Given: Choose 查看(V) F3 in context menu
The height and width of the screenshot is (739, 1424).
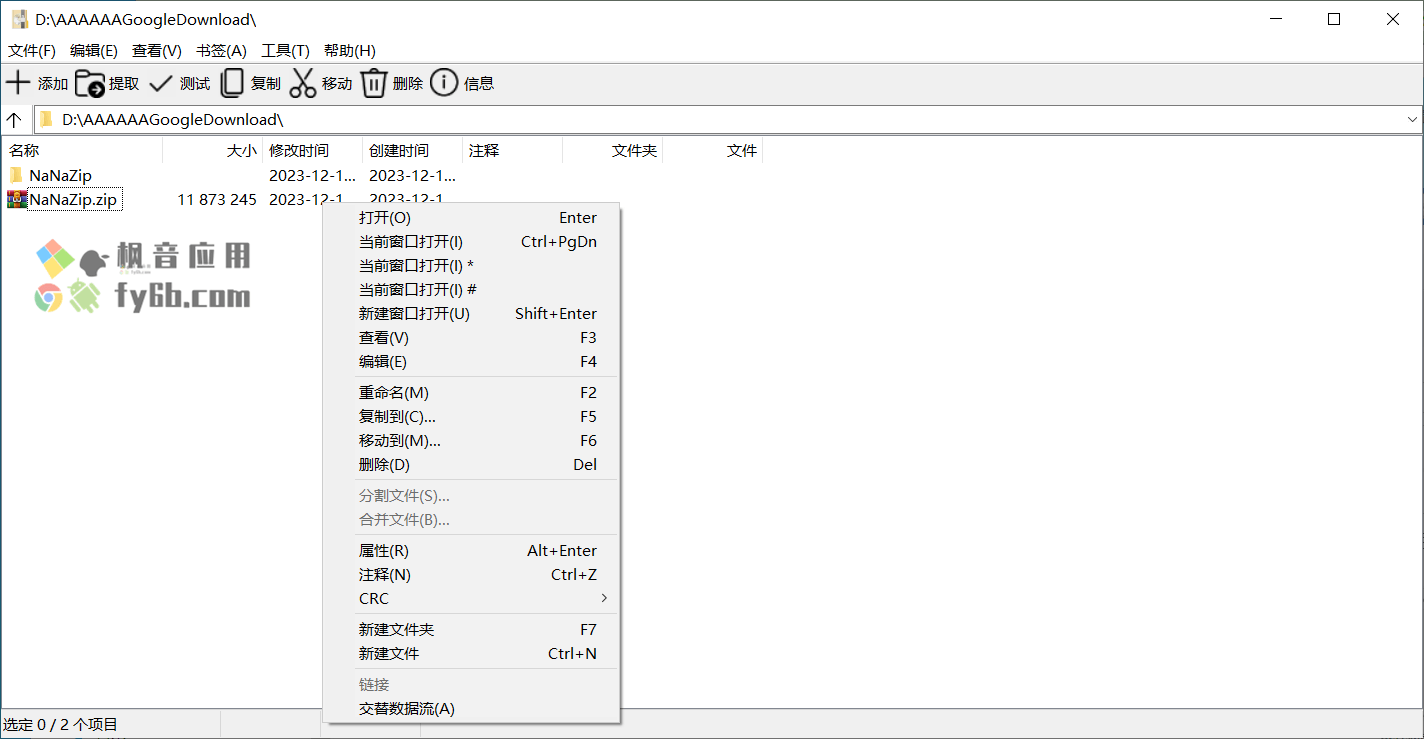Looking at the screenshot, I should pos(472,338).
